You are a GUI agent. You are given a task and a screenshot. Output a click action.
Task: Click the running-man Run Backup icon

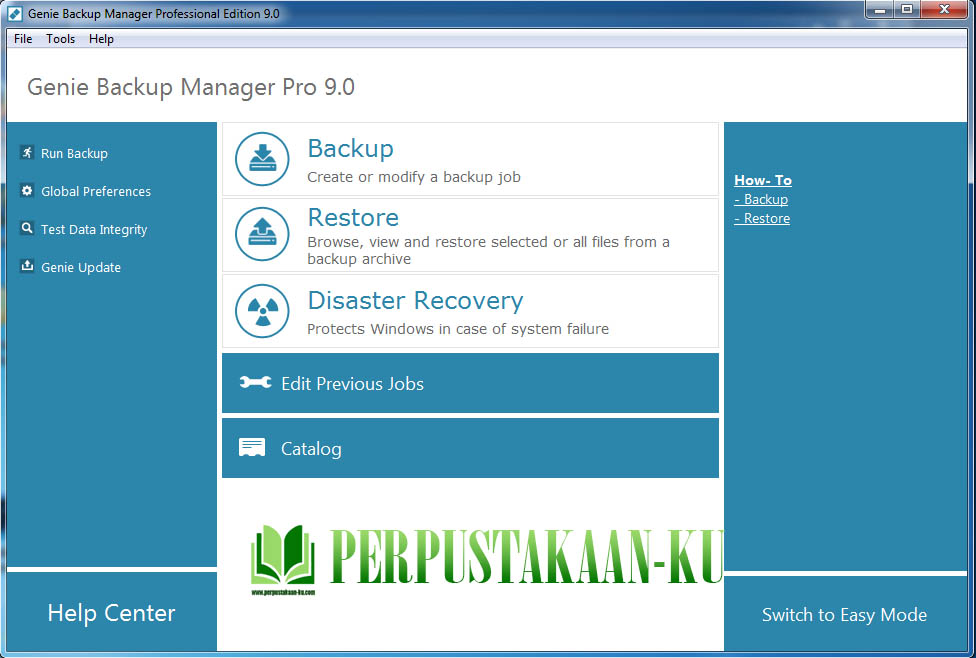click(27, 153)
